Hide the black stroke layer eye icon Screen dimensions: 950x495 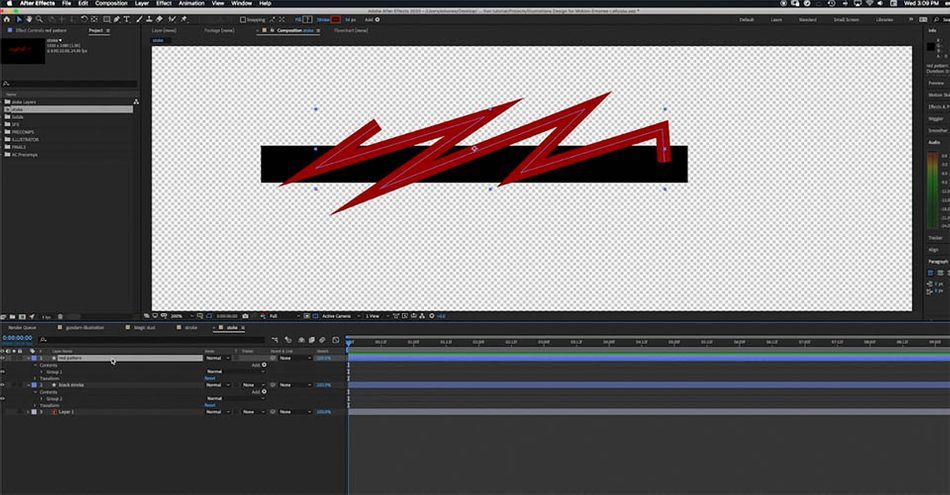point(2,385)
